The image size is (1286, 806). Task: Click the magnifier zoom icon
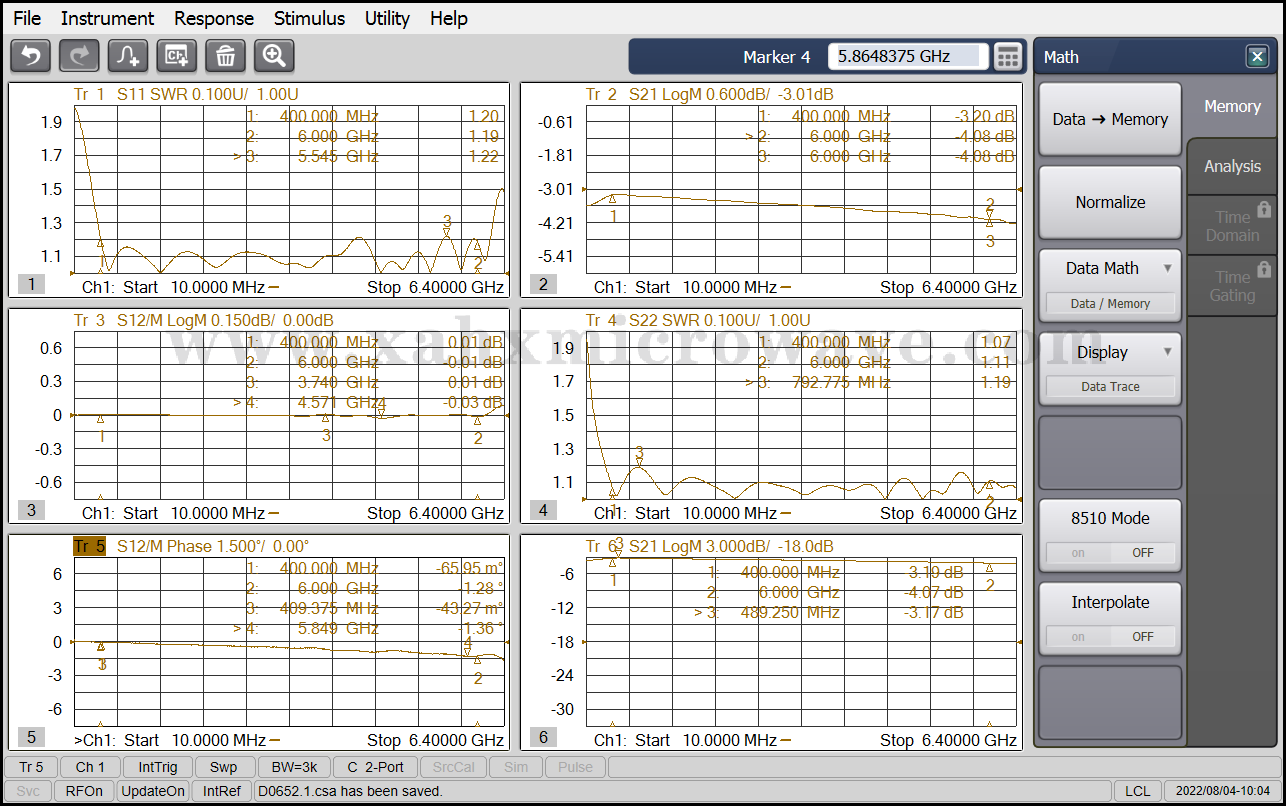[274, 56]
